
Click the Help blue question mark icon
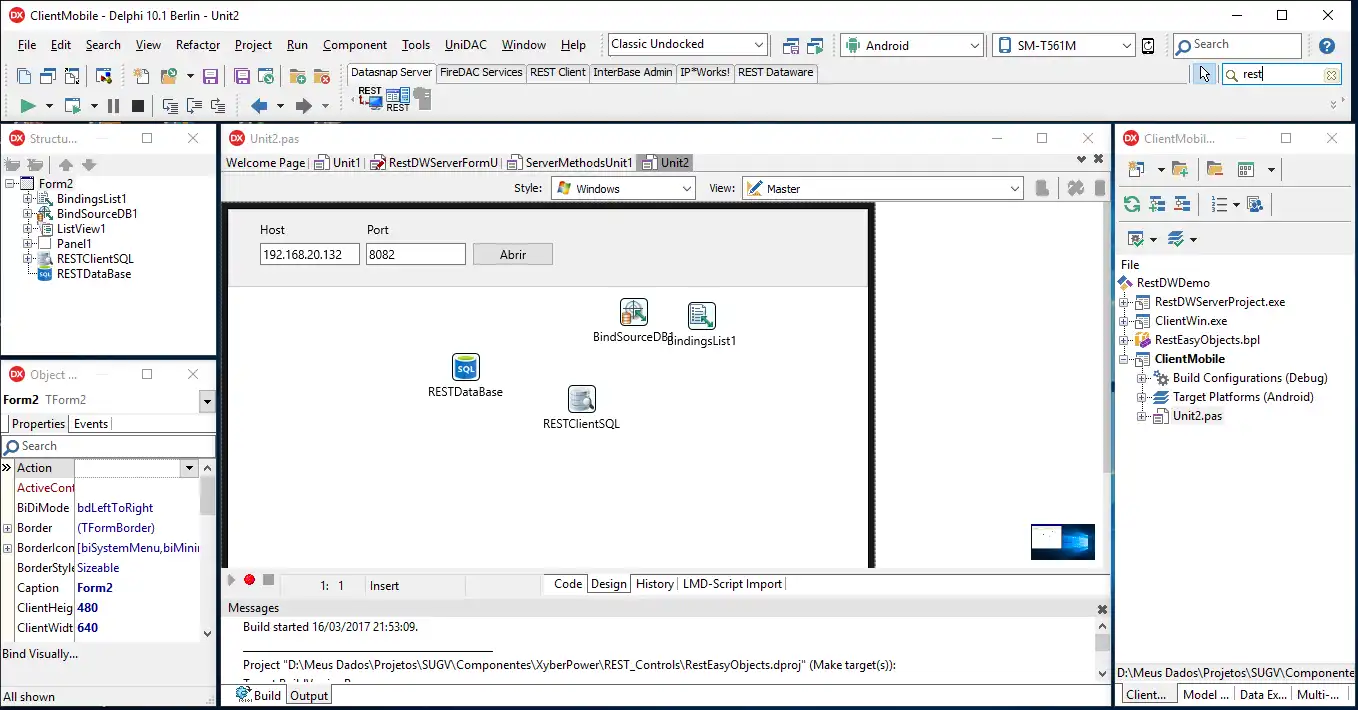pos(1327,45)
